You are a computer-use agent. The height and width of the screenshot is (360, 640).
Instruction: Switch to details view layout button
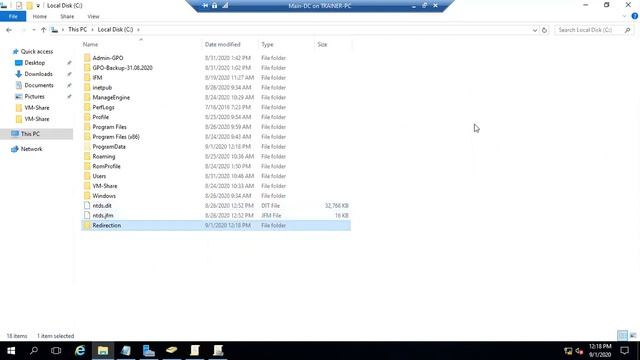pyautogui.click(x=622, y=336)
